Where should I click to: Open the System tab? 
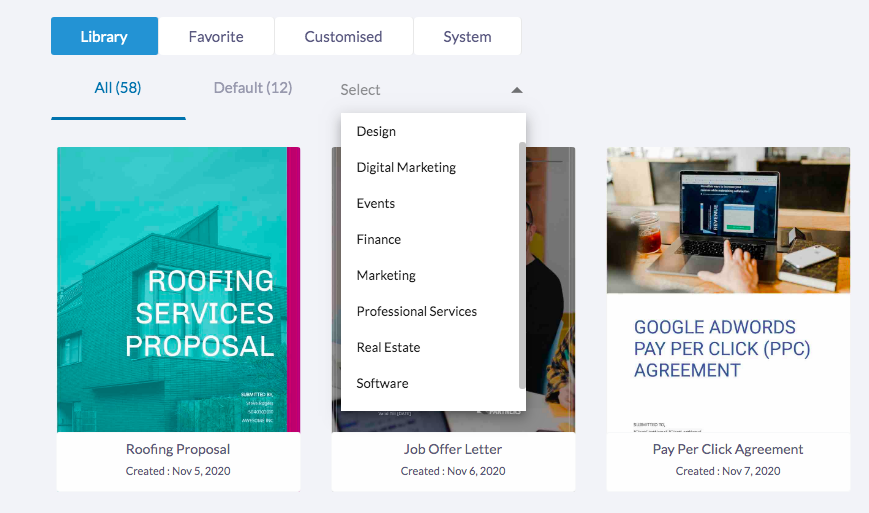[467, 36]
